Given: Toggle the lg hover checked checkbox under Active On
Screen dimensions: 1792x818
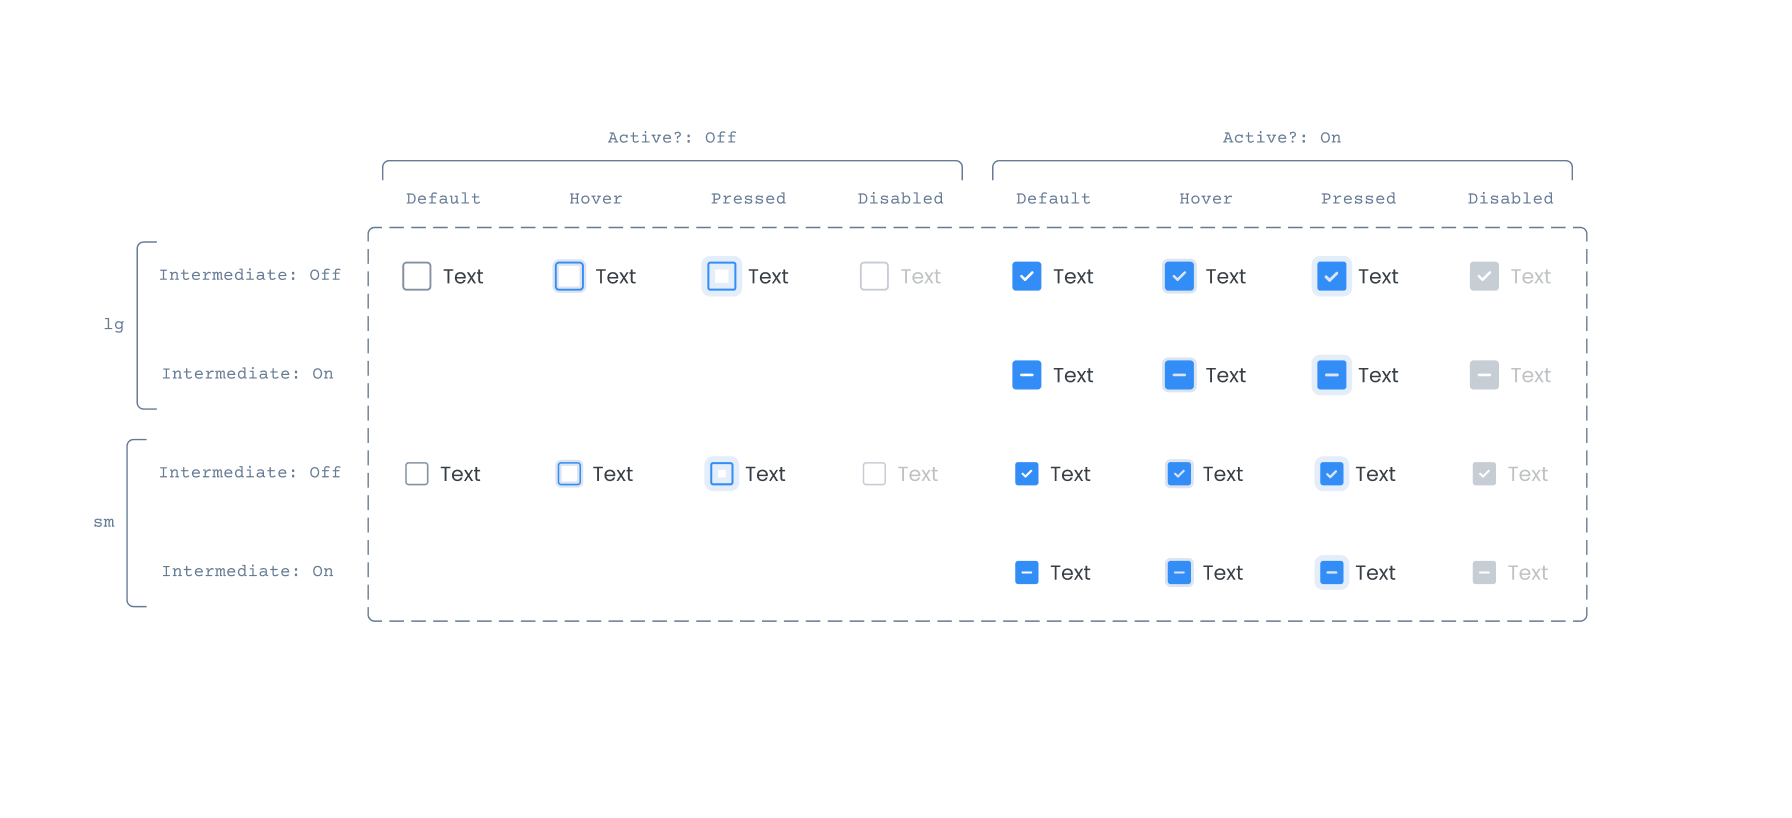Looking at the screenshot, I should [x=1179, y=276].
